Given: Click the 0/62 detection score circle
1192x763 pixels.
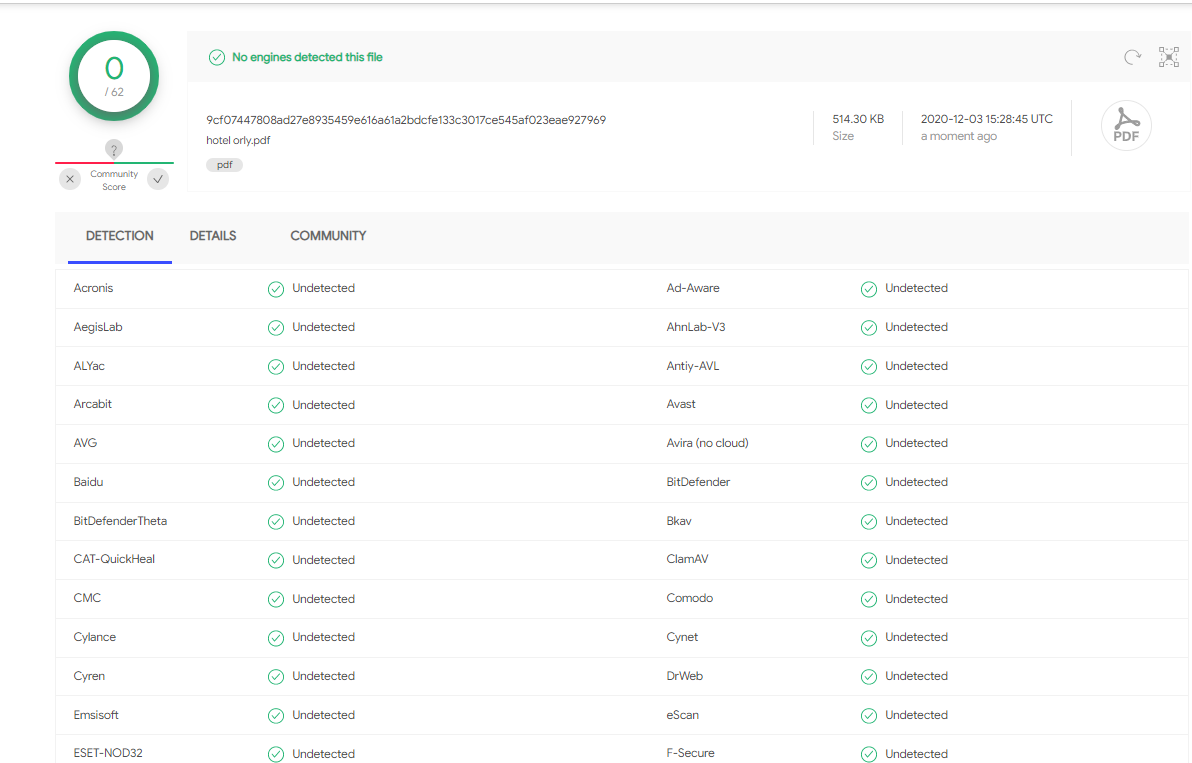Looking at the screenshot, I should [114, 76].
